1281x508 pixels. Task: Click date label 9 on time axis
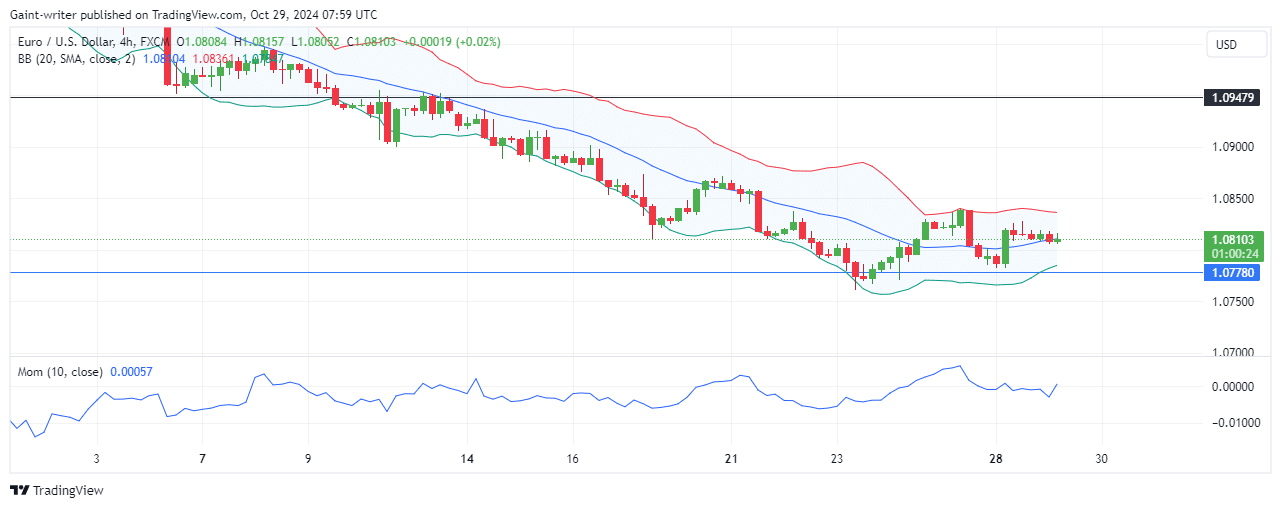[x=309, y=459]
